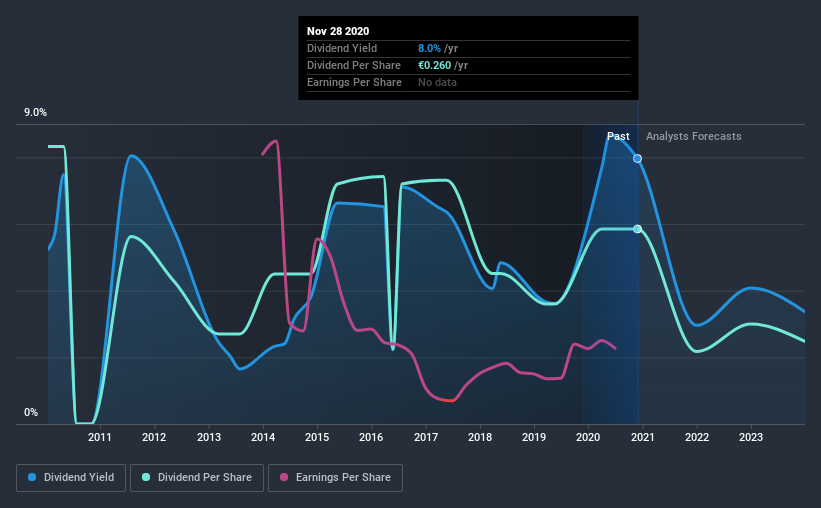Toggle the Earnings Per Share legend button
This screenshot has height=508, width=821.
click(x=335, y=478)
